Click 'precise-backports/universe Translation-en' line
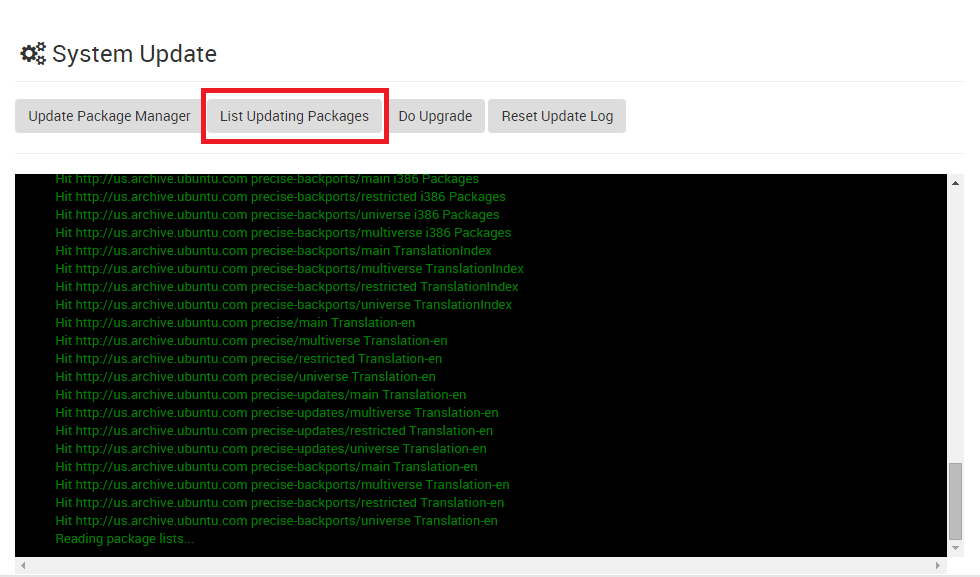 coord(276,521)
